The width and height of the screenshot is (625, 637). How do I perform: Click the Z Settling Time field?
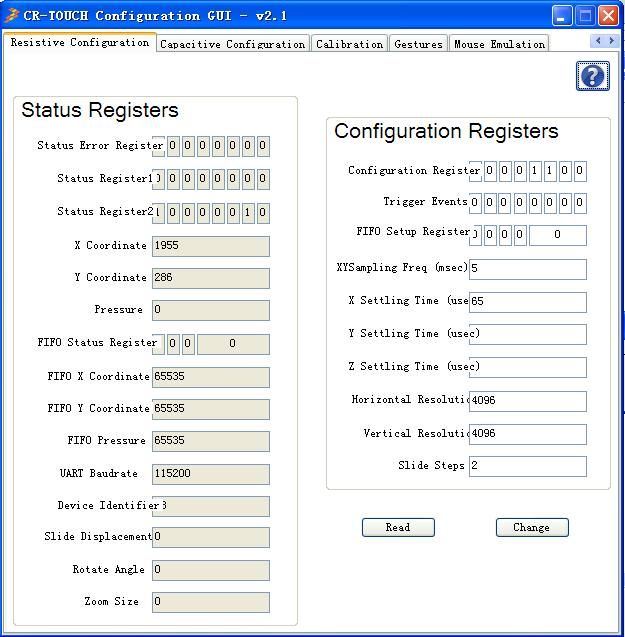(527, 367)
